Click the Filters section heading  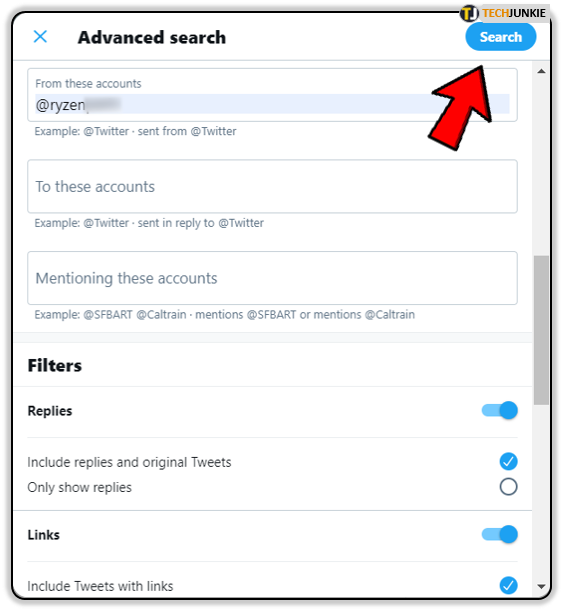[x=55, y=366]
